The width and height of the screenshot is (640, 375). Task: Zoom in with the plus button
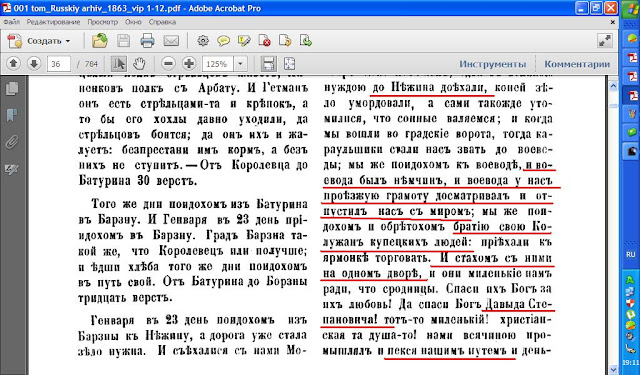pyautogui.click(x=189, y=64)
